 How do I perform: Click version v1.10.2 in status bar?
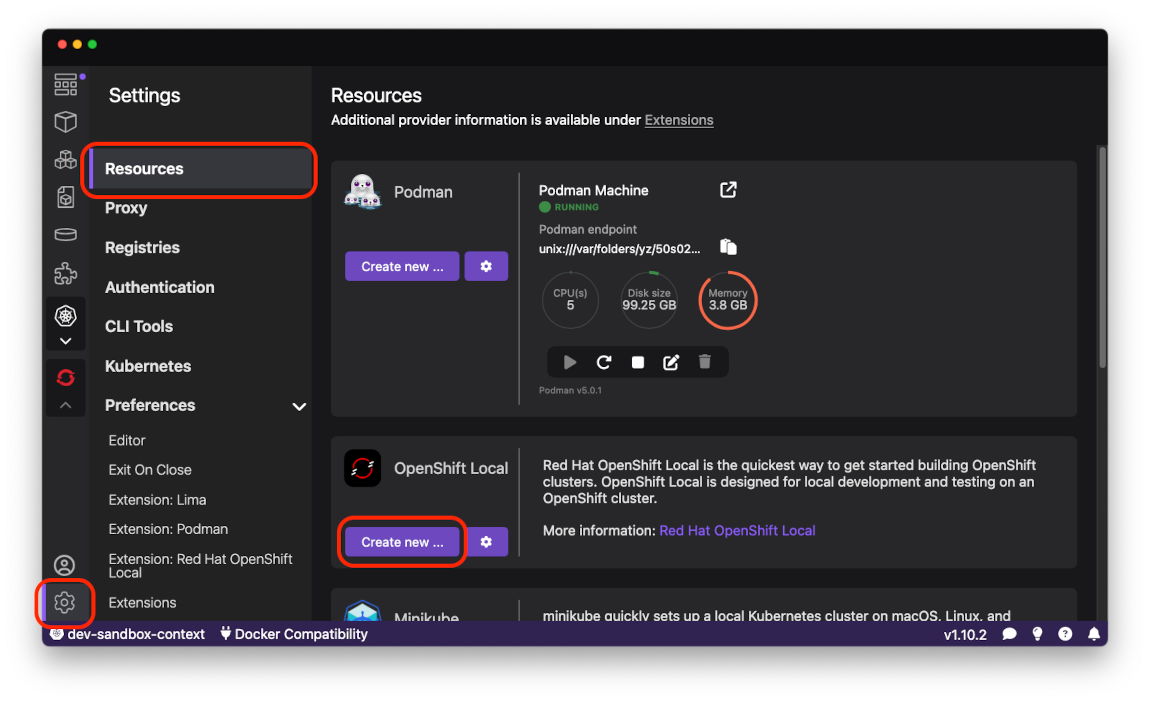pyautogui.click(x=964, y=635)
